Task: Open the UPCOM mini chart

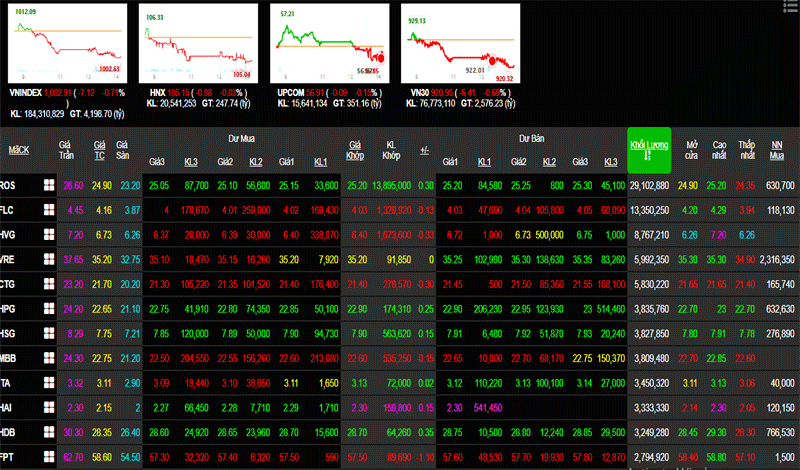Action: [x=330, y=43]
